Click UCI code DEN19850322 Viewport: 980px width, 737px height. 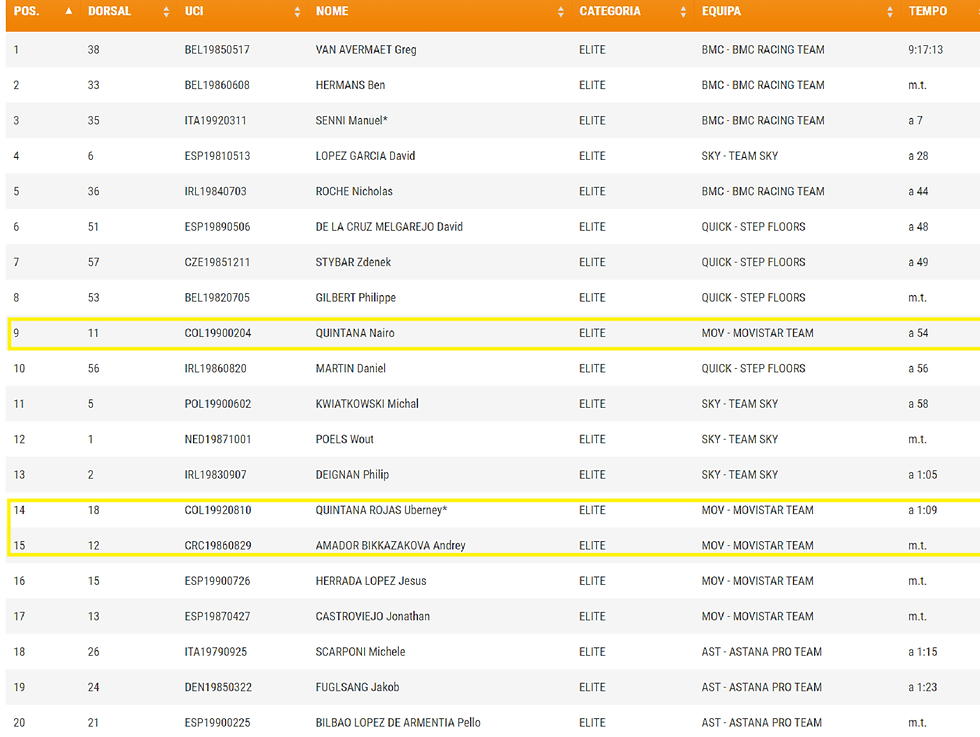(218, 687)
